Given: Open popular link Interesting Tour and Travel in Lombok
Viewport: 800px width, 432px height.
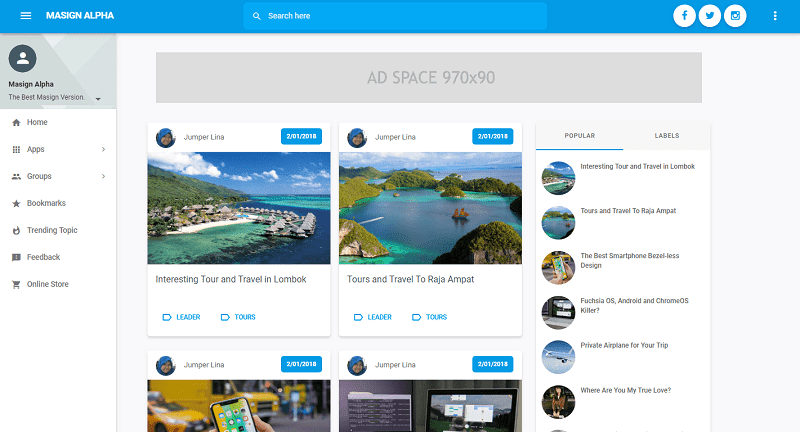Looking at the screenshot, I should pos(637,167).
